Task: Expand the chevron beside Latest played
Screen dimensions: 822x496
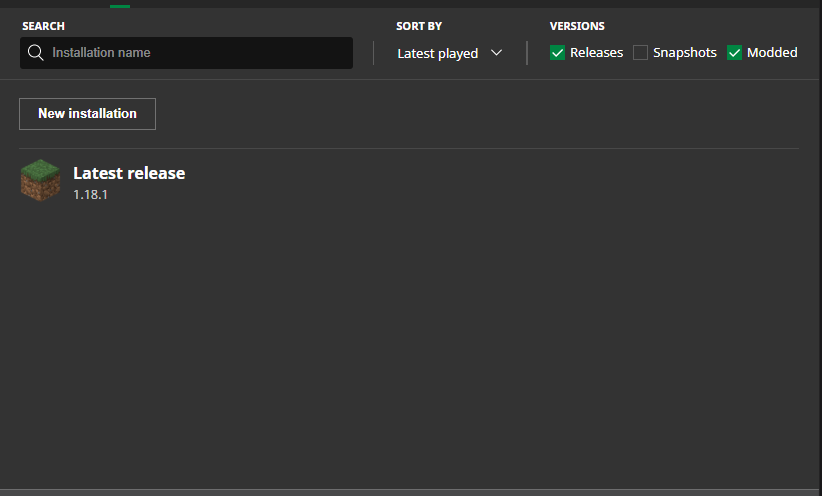Action: (496, 52)
